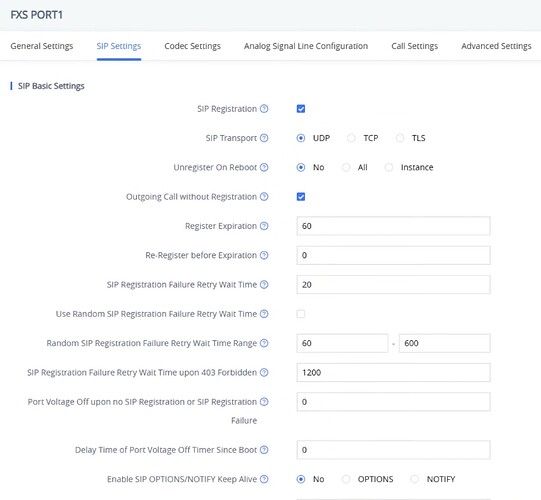Click help icon for Register Expiration
Viewport: 541px width, 500px height.
click(x=264, y=226)
